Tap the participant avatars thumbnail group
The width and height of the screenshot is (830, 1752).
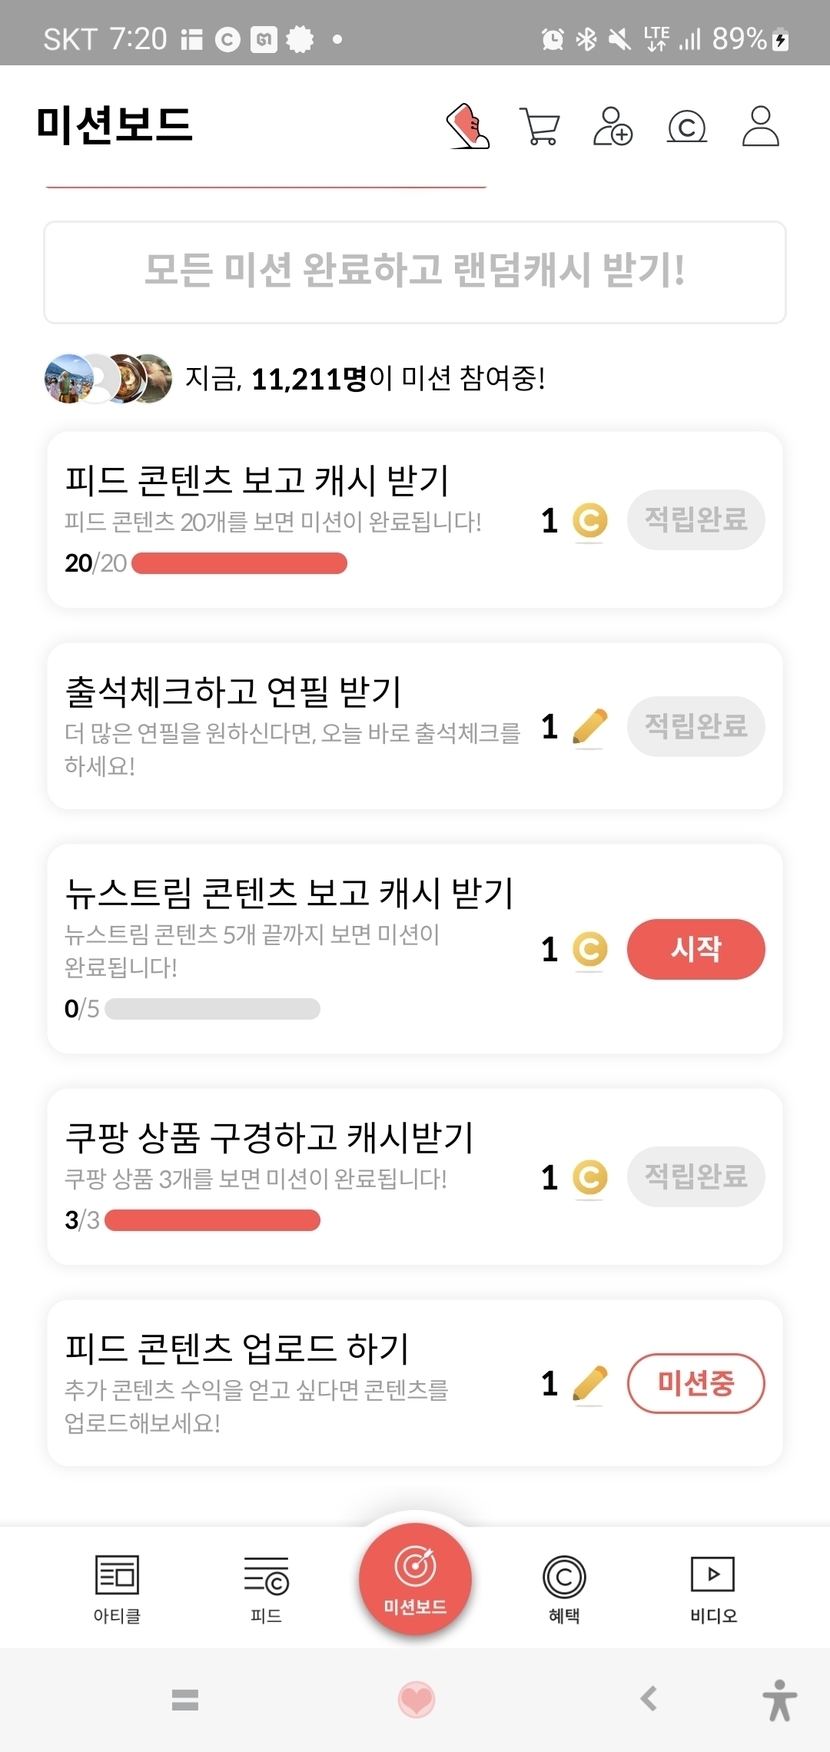point(108,379)
